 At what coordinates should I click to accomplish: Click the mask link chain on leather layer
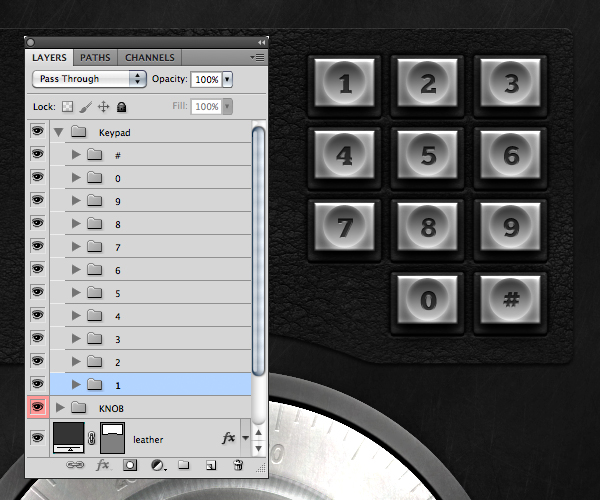(x=91, y=438)
